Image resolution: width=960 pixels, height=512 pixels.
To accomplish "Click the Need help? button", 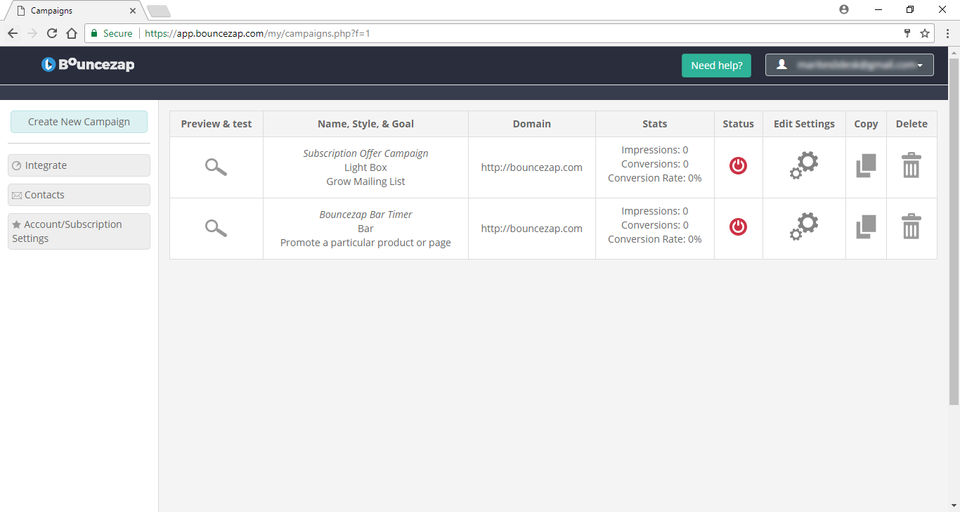I will [x=716, y=66].
